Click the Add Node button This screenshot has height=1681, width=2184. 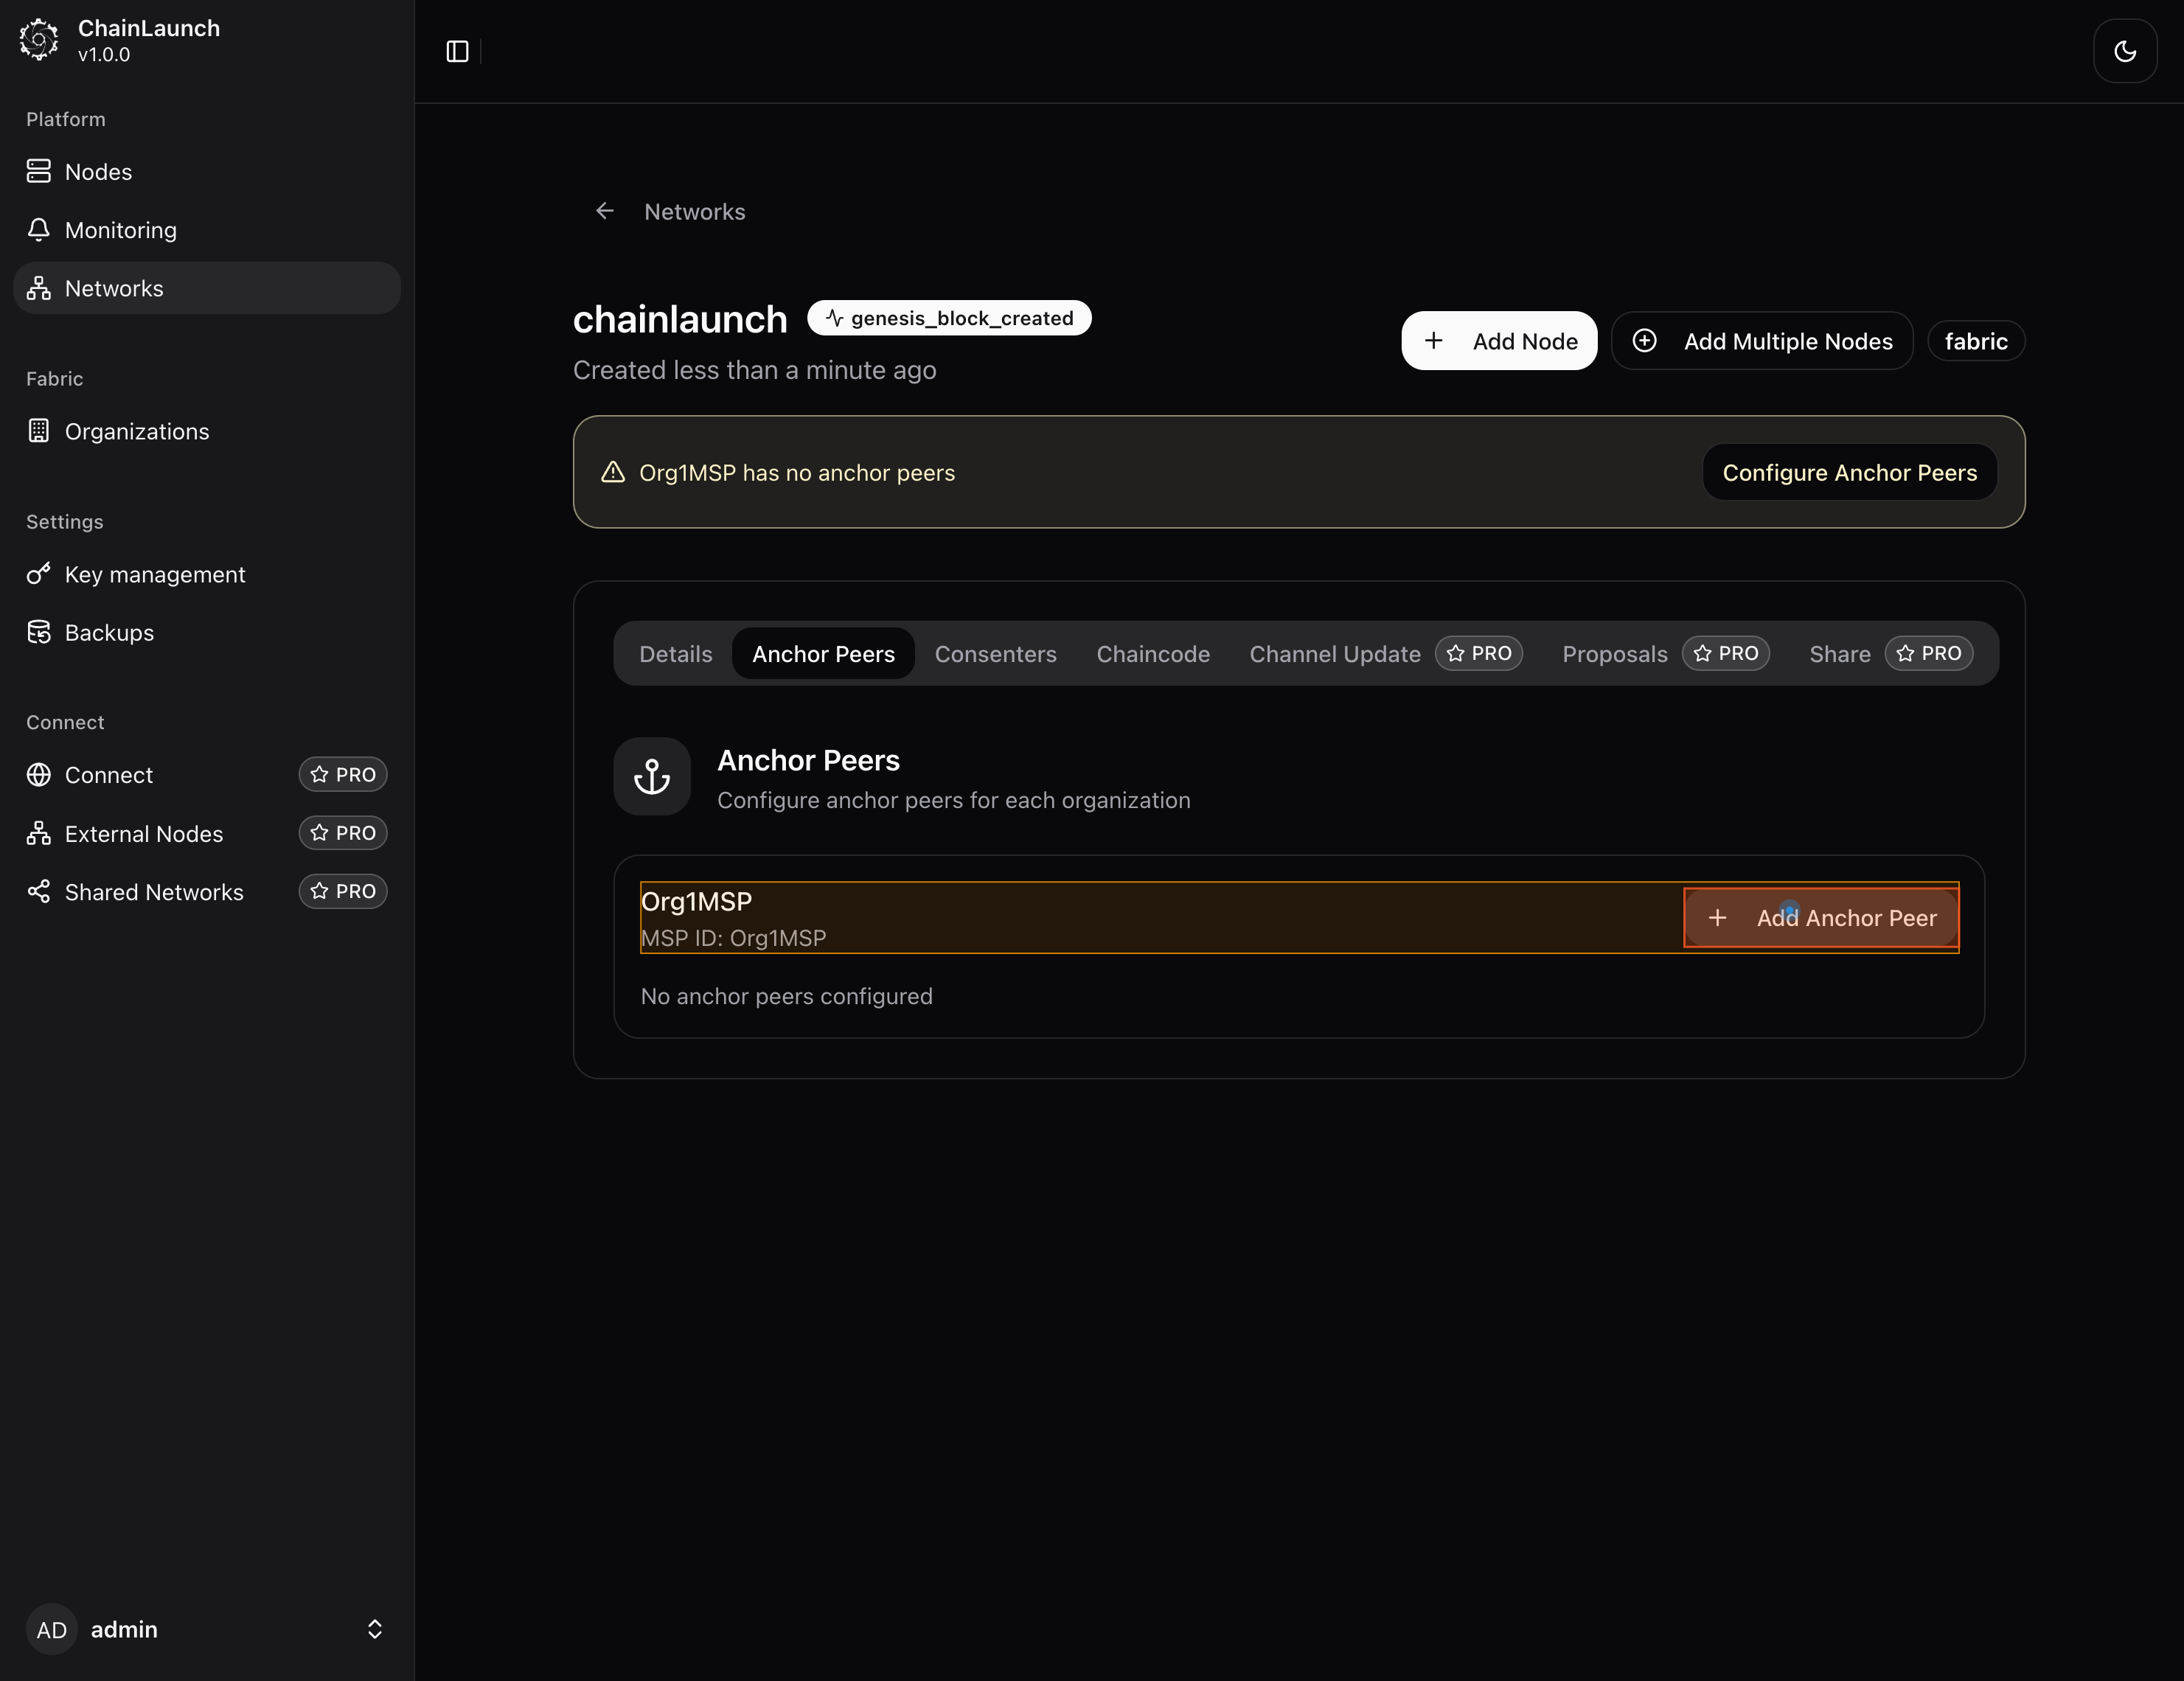[x=1498, y=341]
